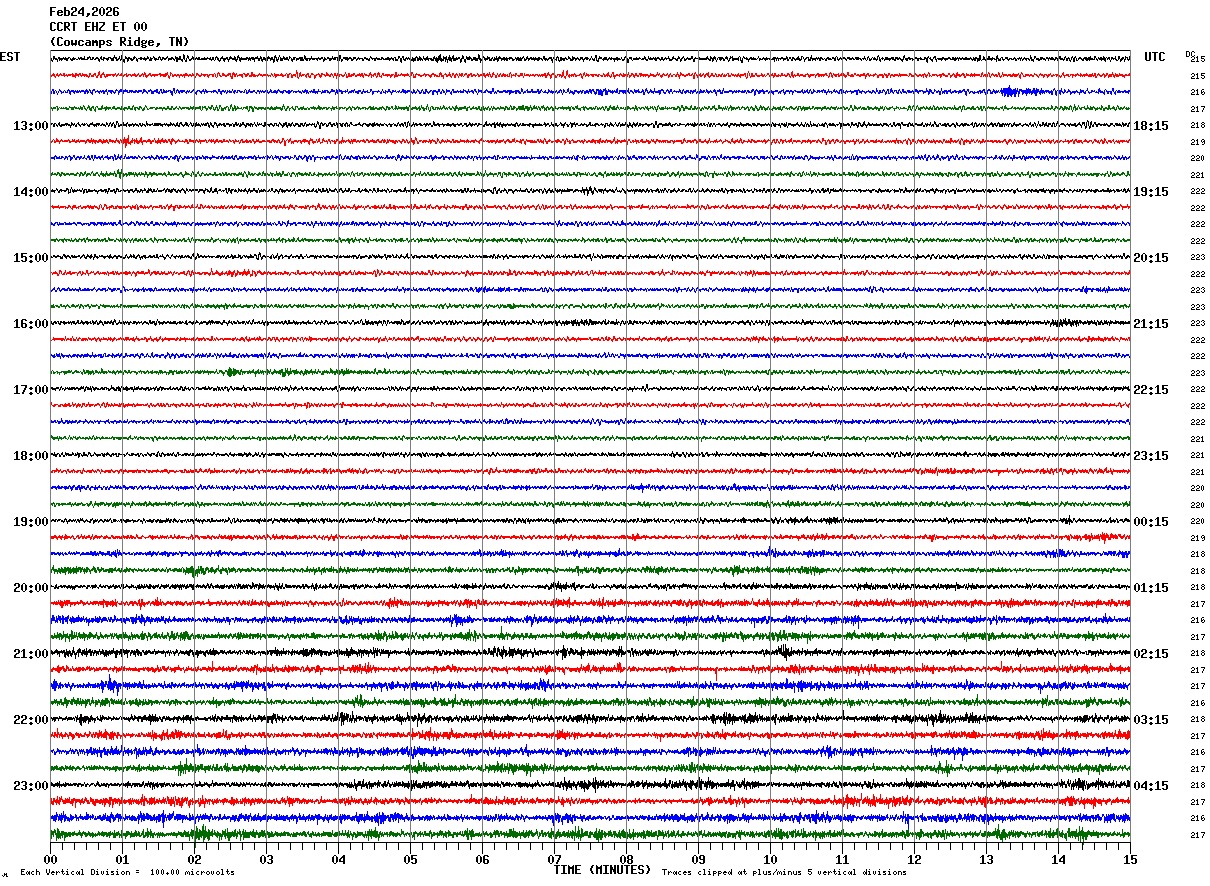
Task: Select the station code CCRT EHZ ET 00
Action: click(98, 27)
